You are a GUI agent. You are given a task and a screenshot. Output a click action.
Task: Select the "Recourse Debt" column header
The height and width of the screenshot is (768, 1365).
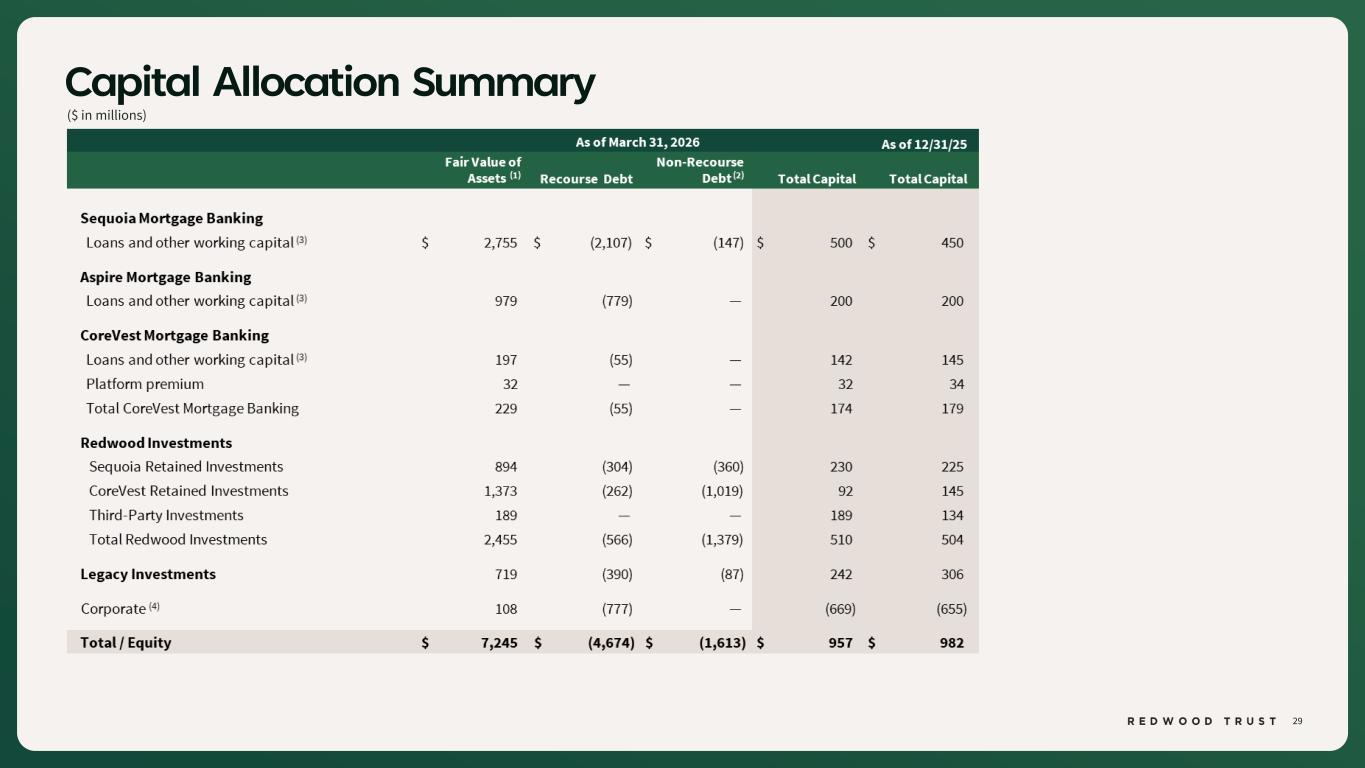pos(586,179)
